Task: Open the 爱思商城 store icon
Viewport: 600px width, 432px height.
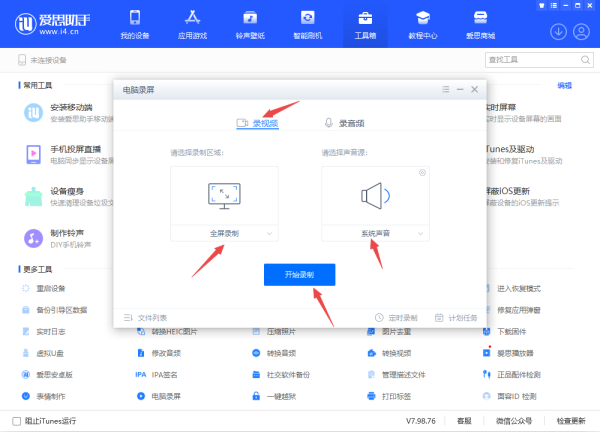Action: pyautogui.click(x=480, y=18)
